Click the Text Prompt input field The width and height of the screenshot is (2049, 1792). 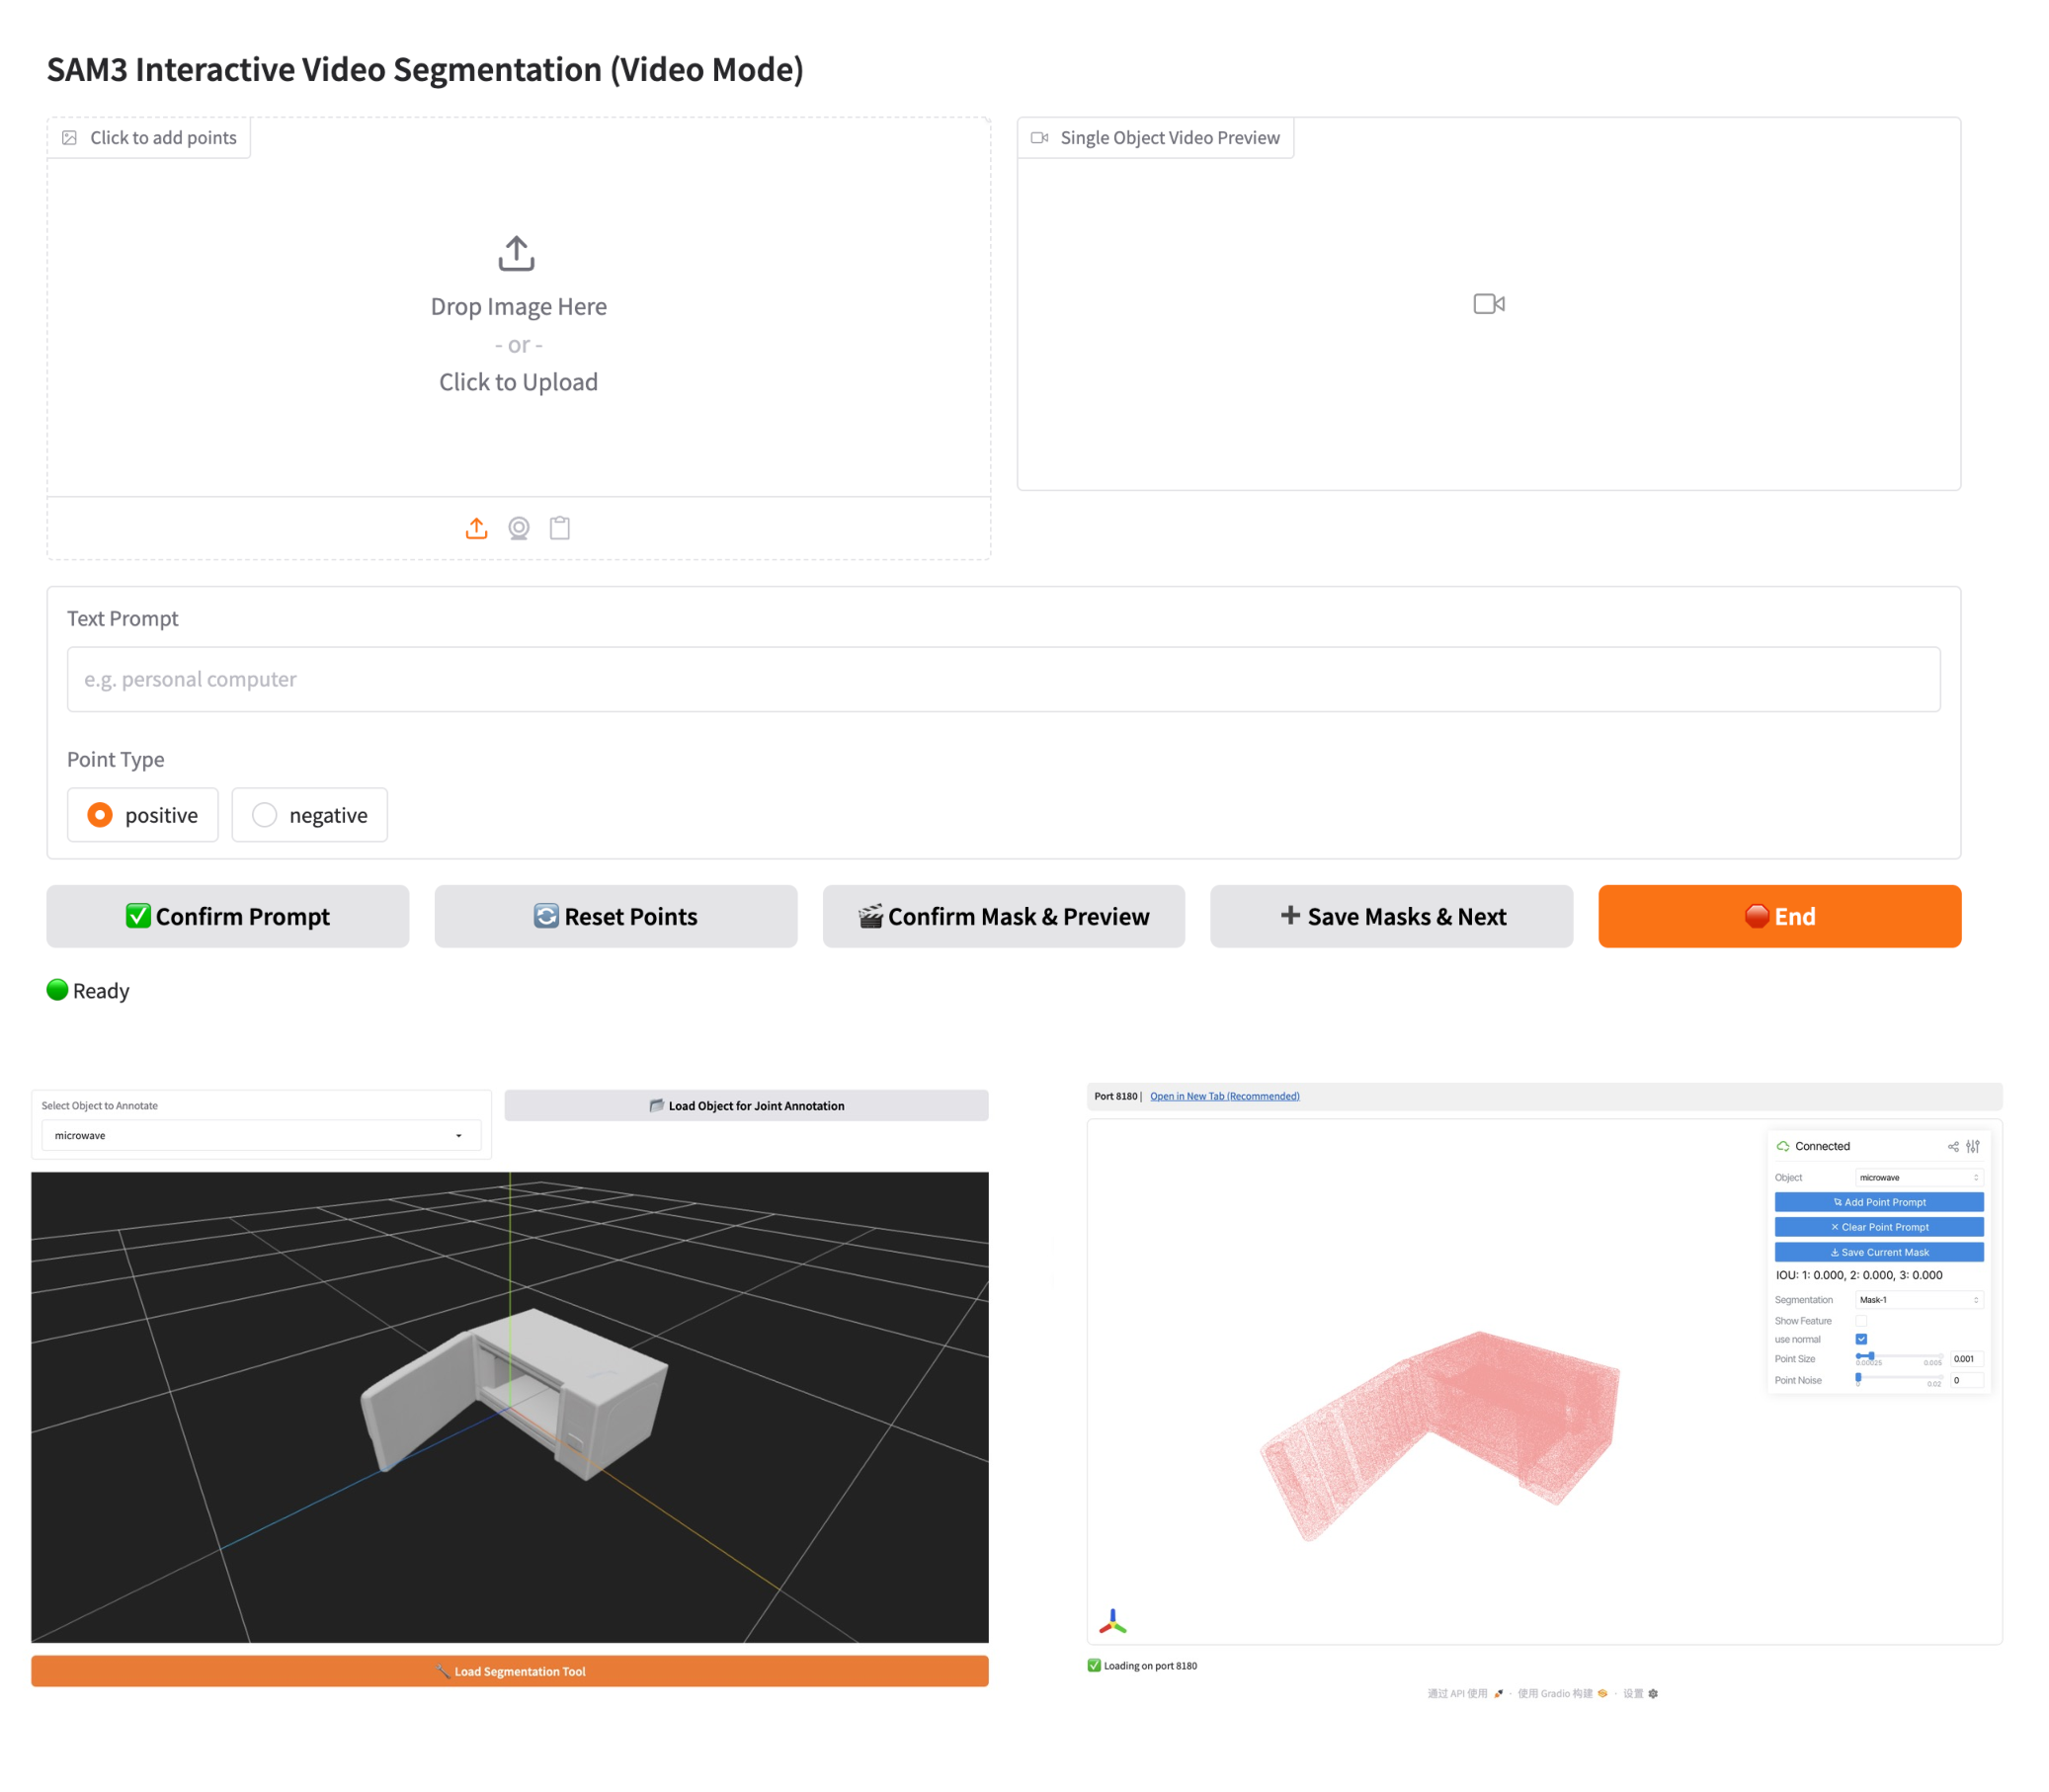click(1003, 679)
